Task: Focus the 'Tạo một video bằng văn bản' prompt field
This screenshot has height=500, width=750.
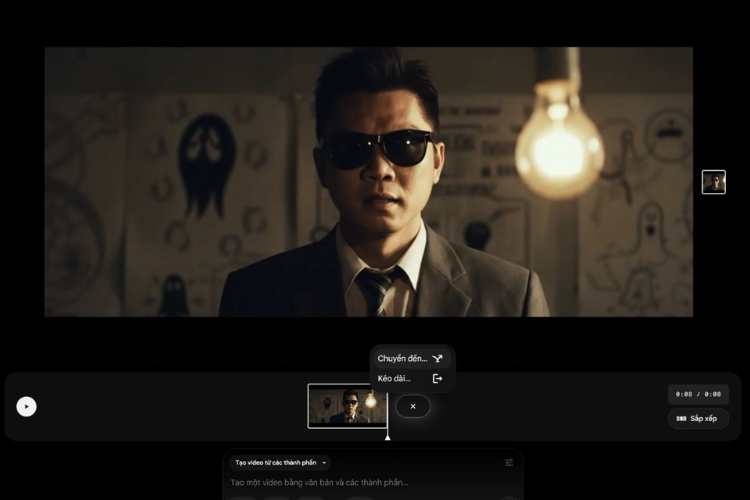Action: (320, 482)
